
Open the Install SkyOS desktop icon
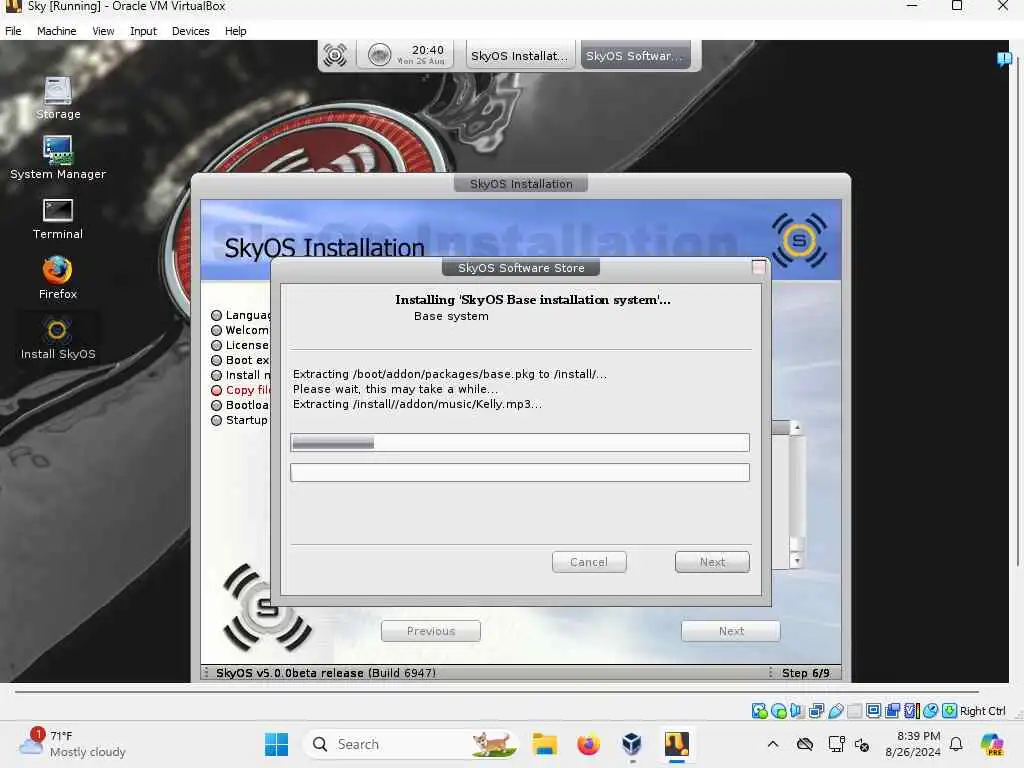57,338
